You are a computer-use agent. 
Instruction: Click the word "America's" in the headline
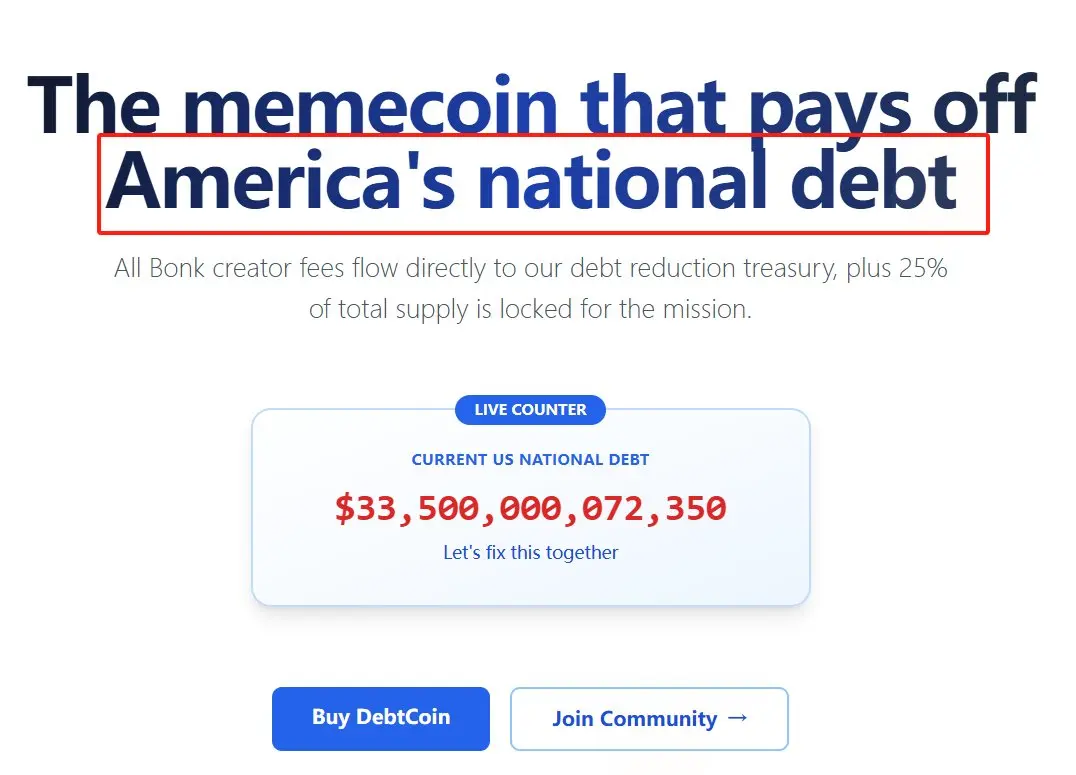pos(281,181)
